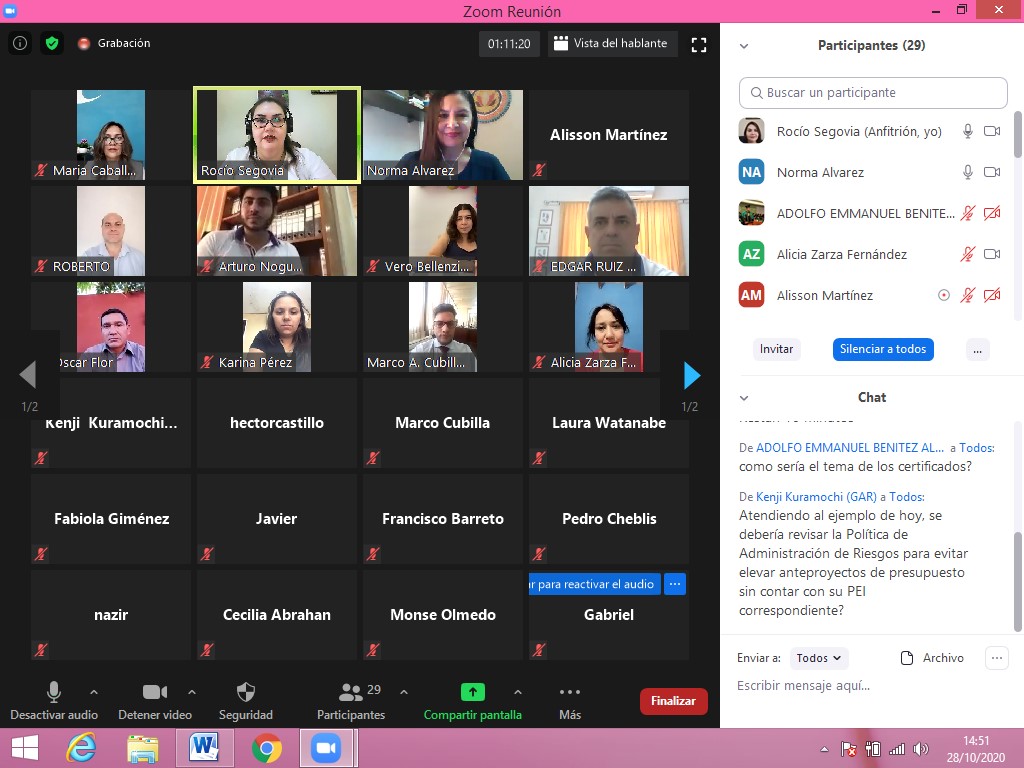
Task: Click Silenciar a todos button
Action: (883, 349)
